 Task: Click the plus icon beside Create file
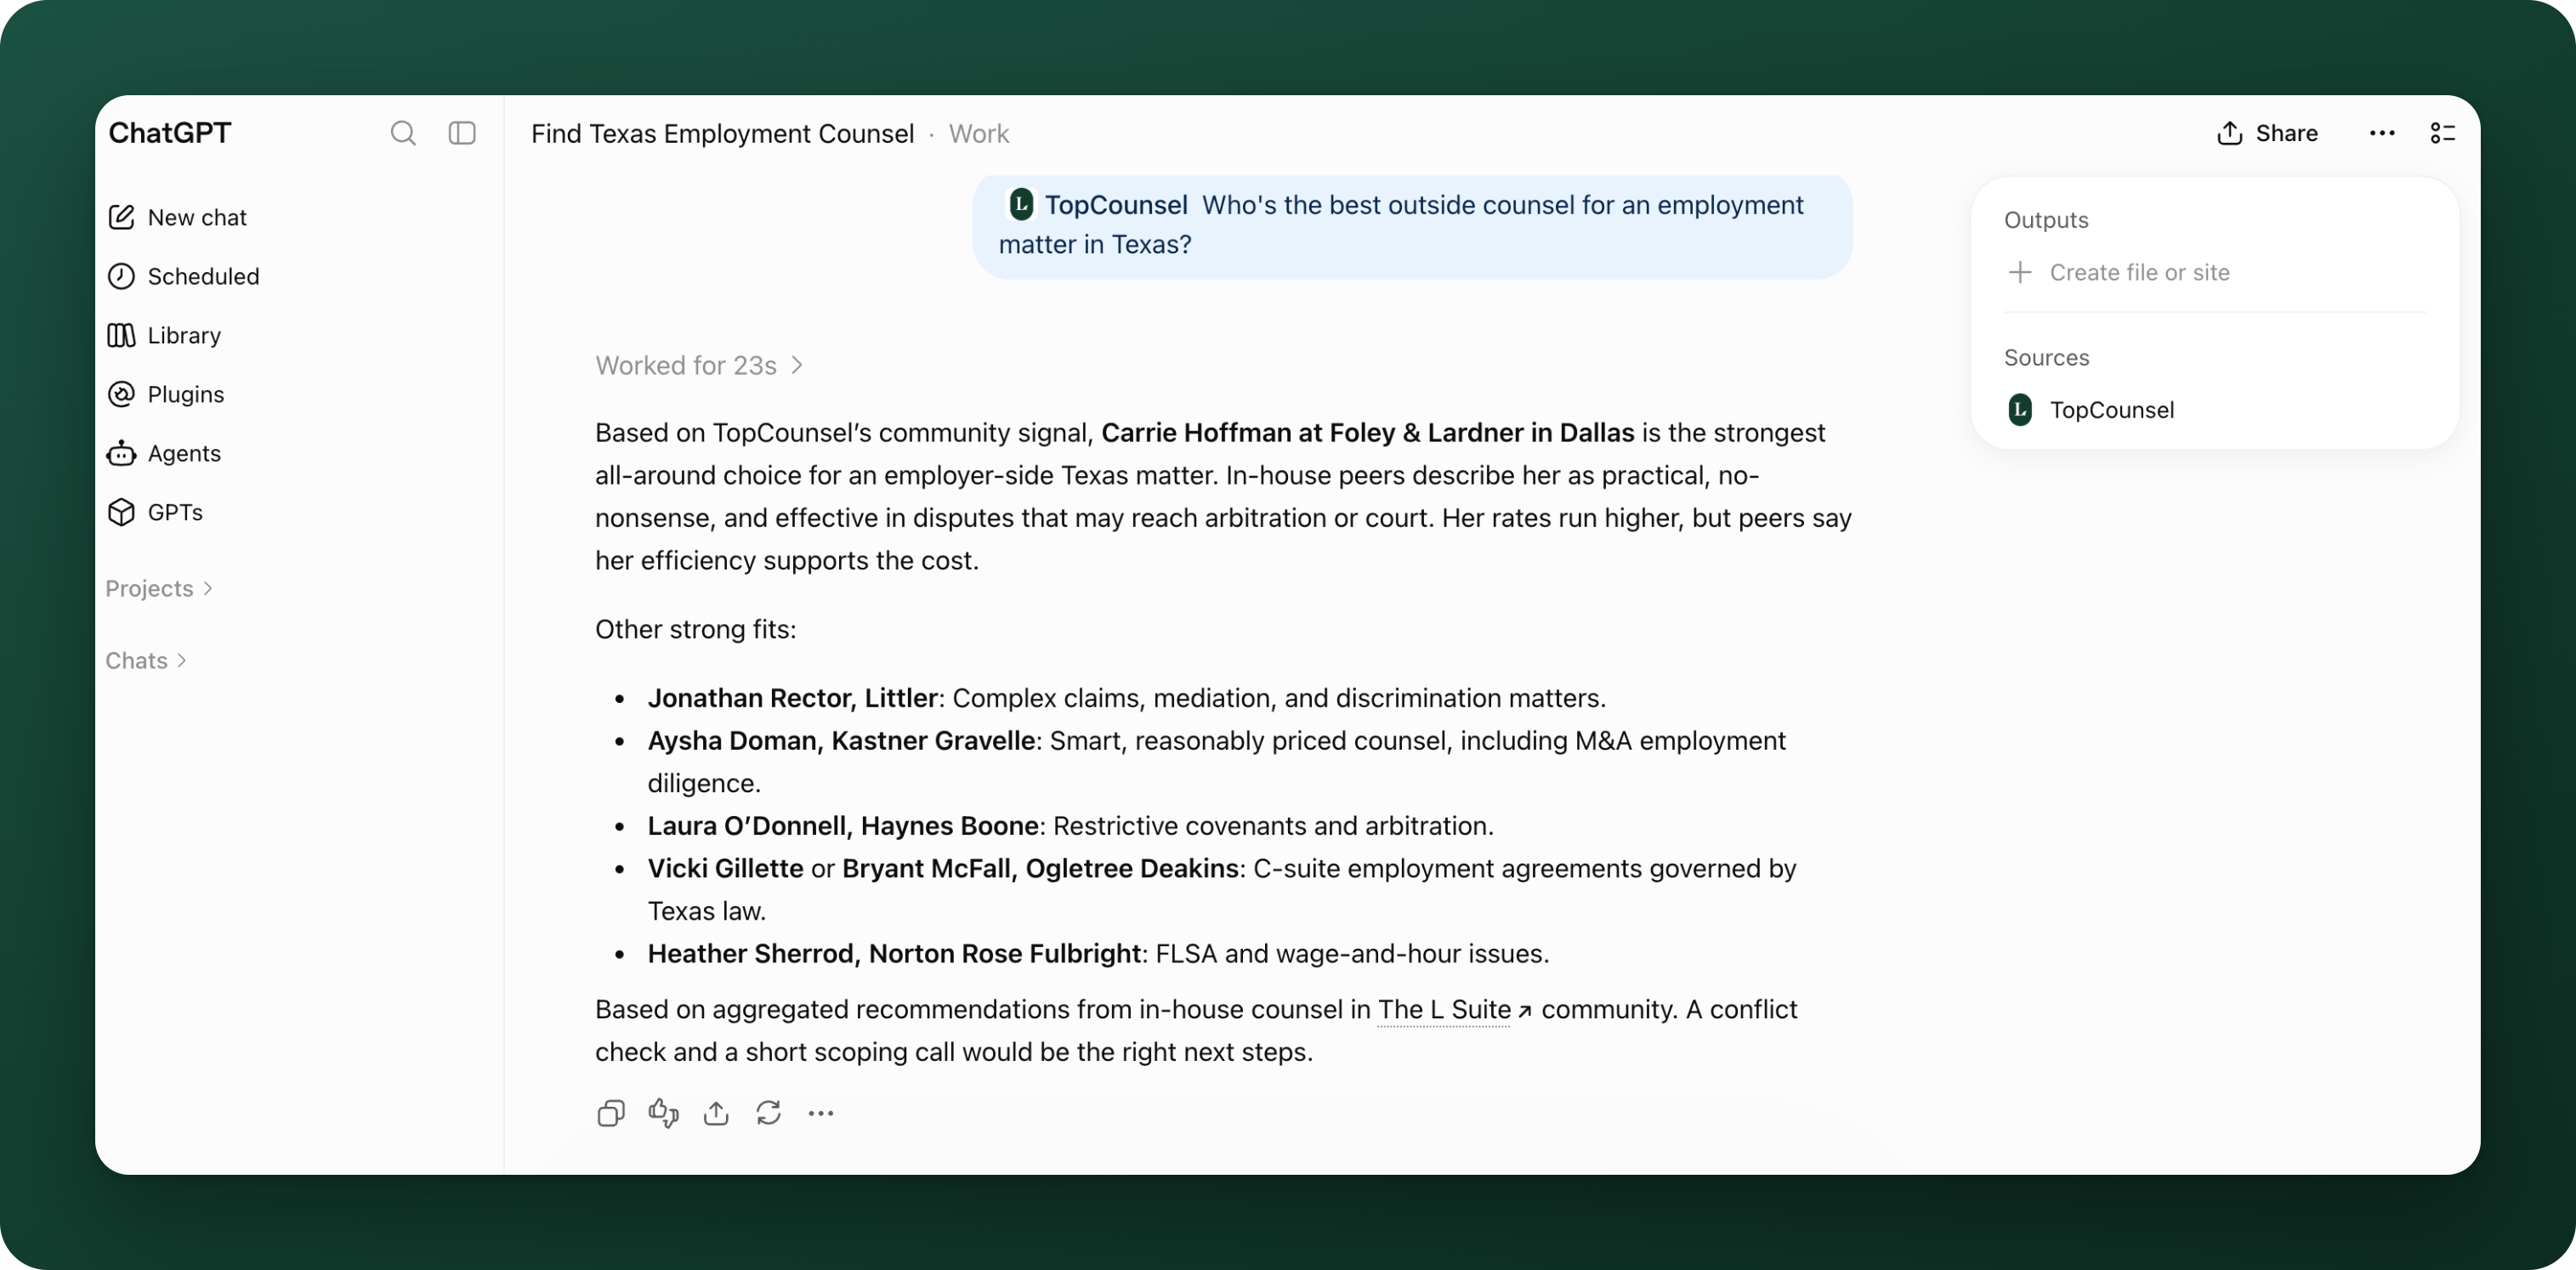[2020, 272]
